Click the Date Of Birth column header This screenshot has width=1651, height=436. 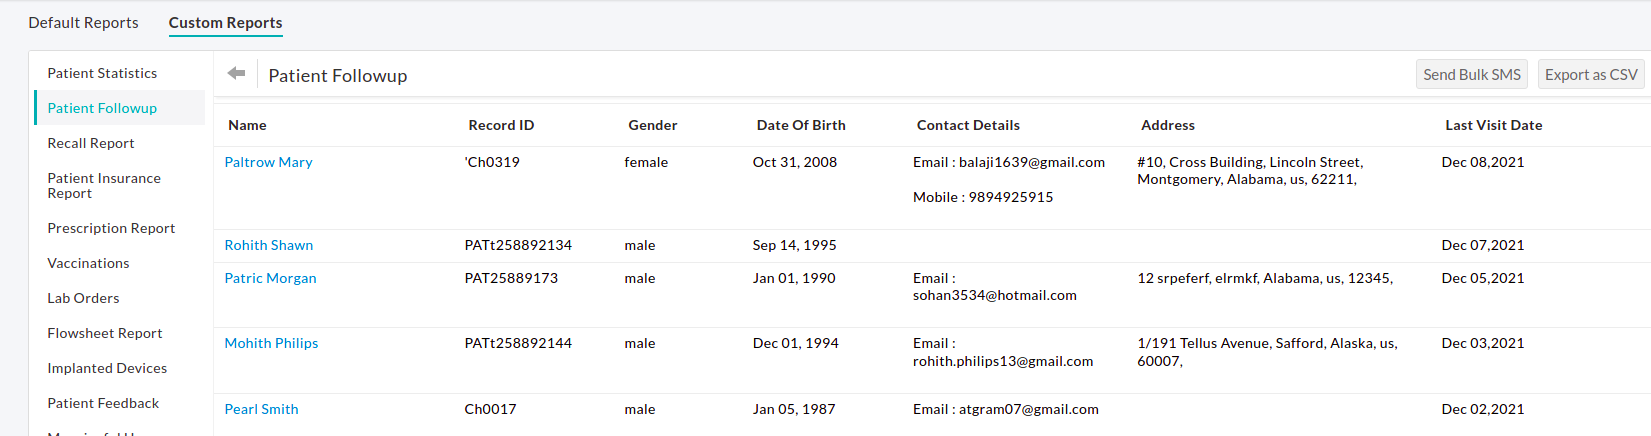tap(801, 125)
